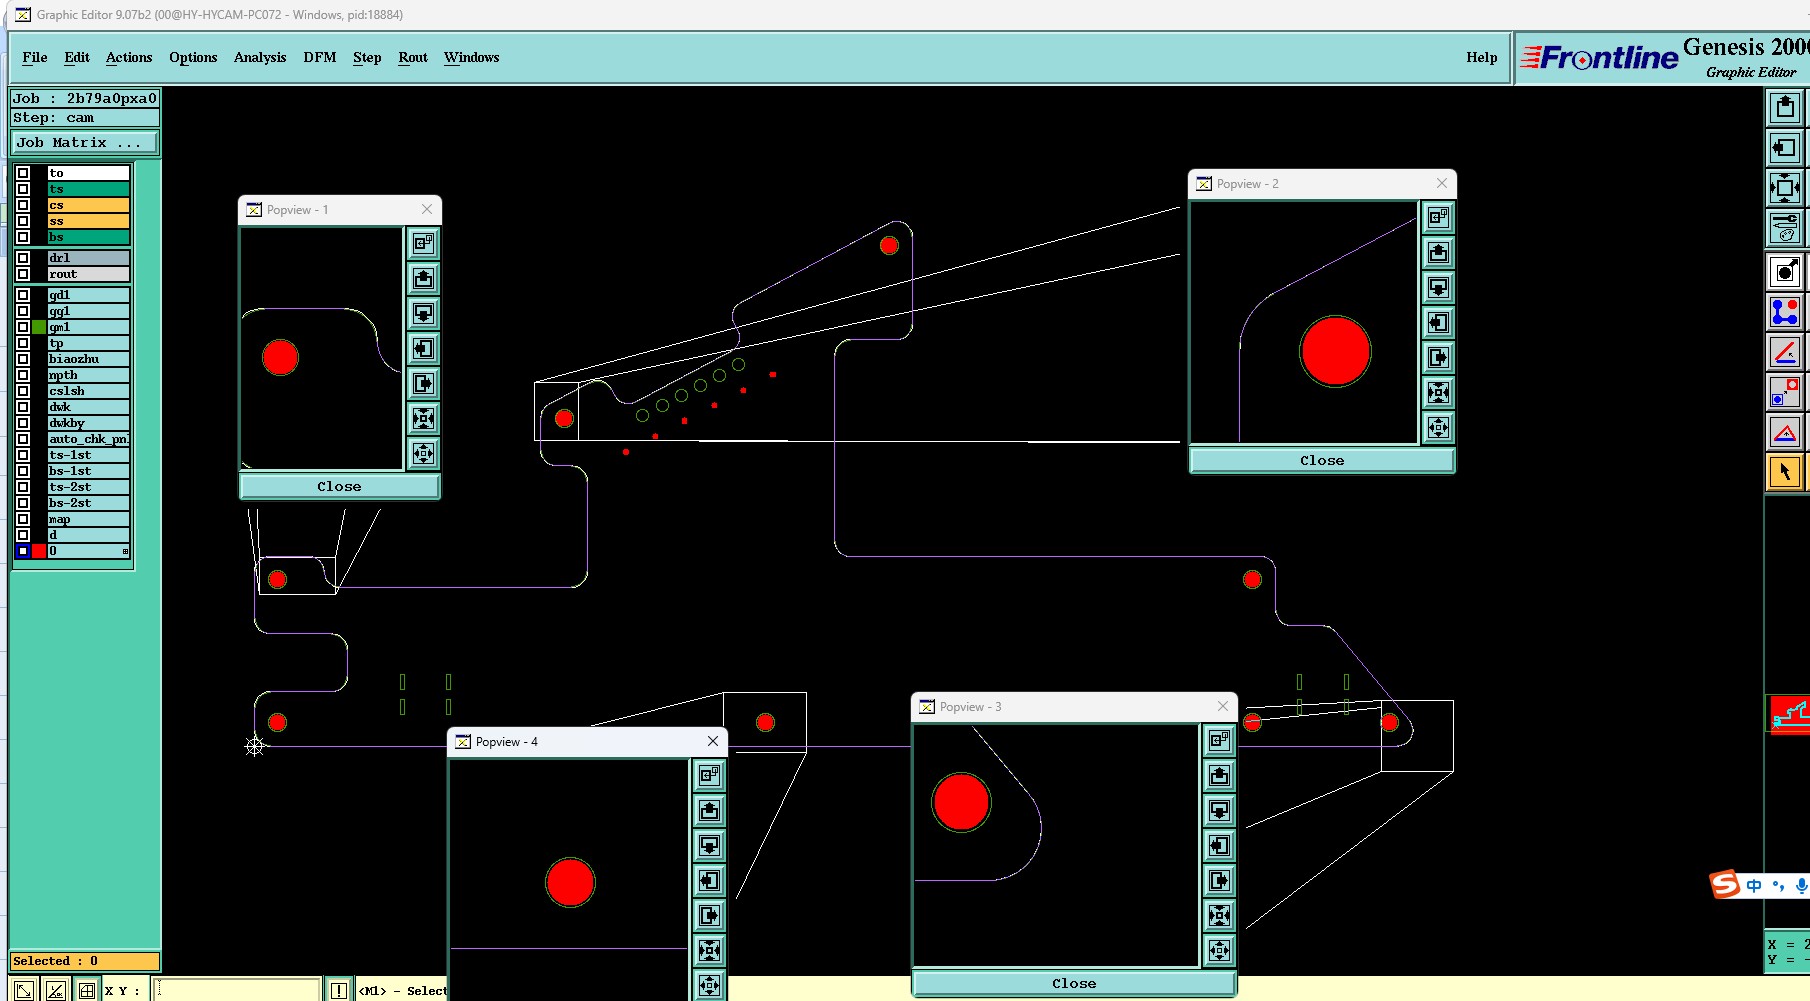Select the feature highlight black circle tool
The width and height of the screenshot is (1810, 1001).
click(1785, 272)
